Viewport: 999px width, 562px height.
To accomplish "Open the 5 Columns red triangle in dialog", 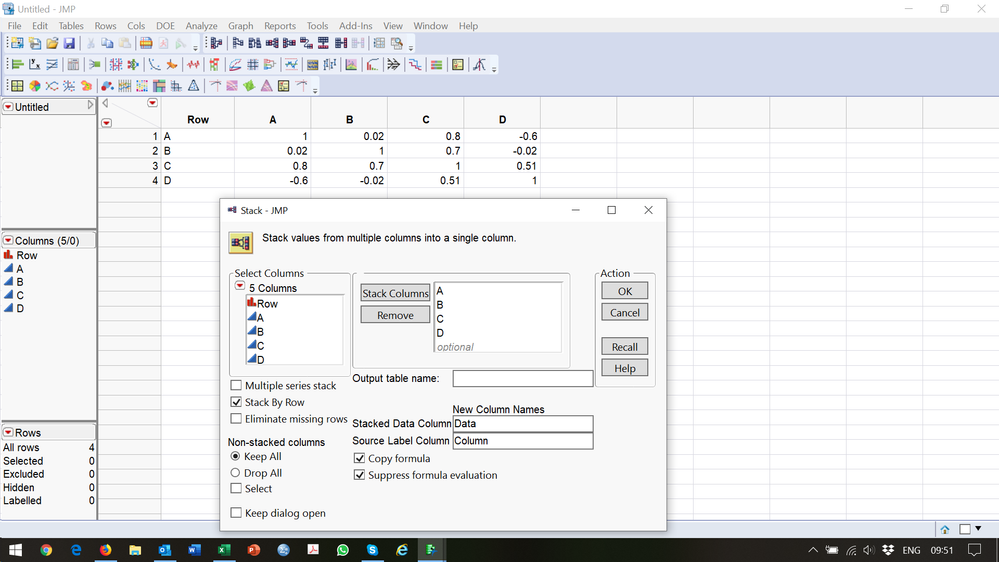I will coord(240,286).
